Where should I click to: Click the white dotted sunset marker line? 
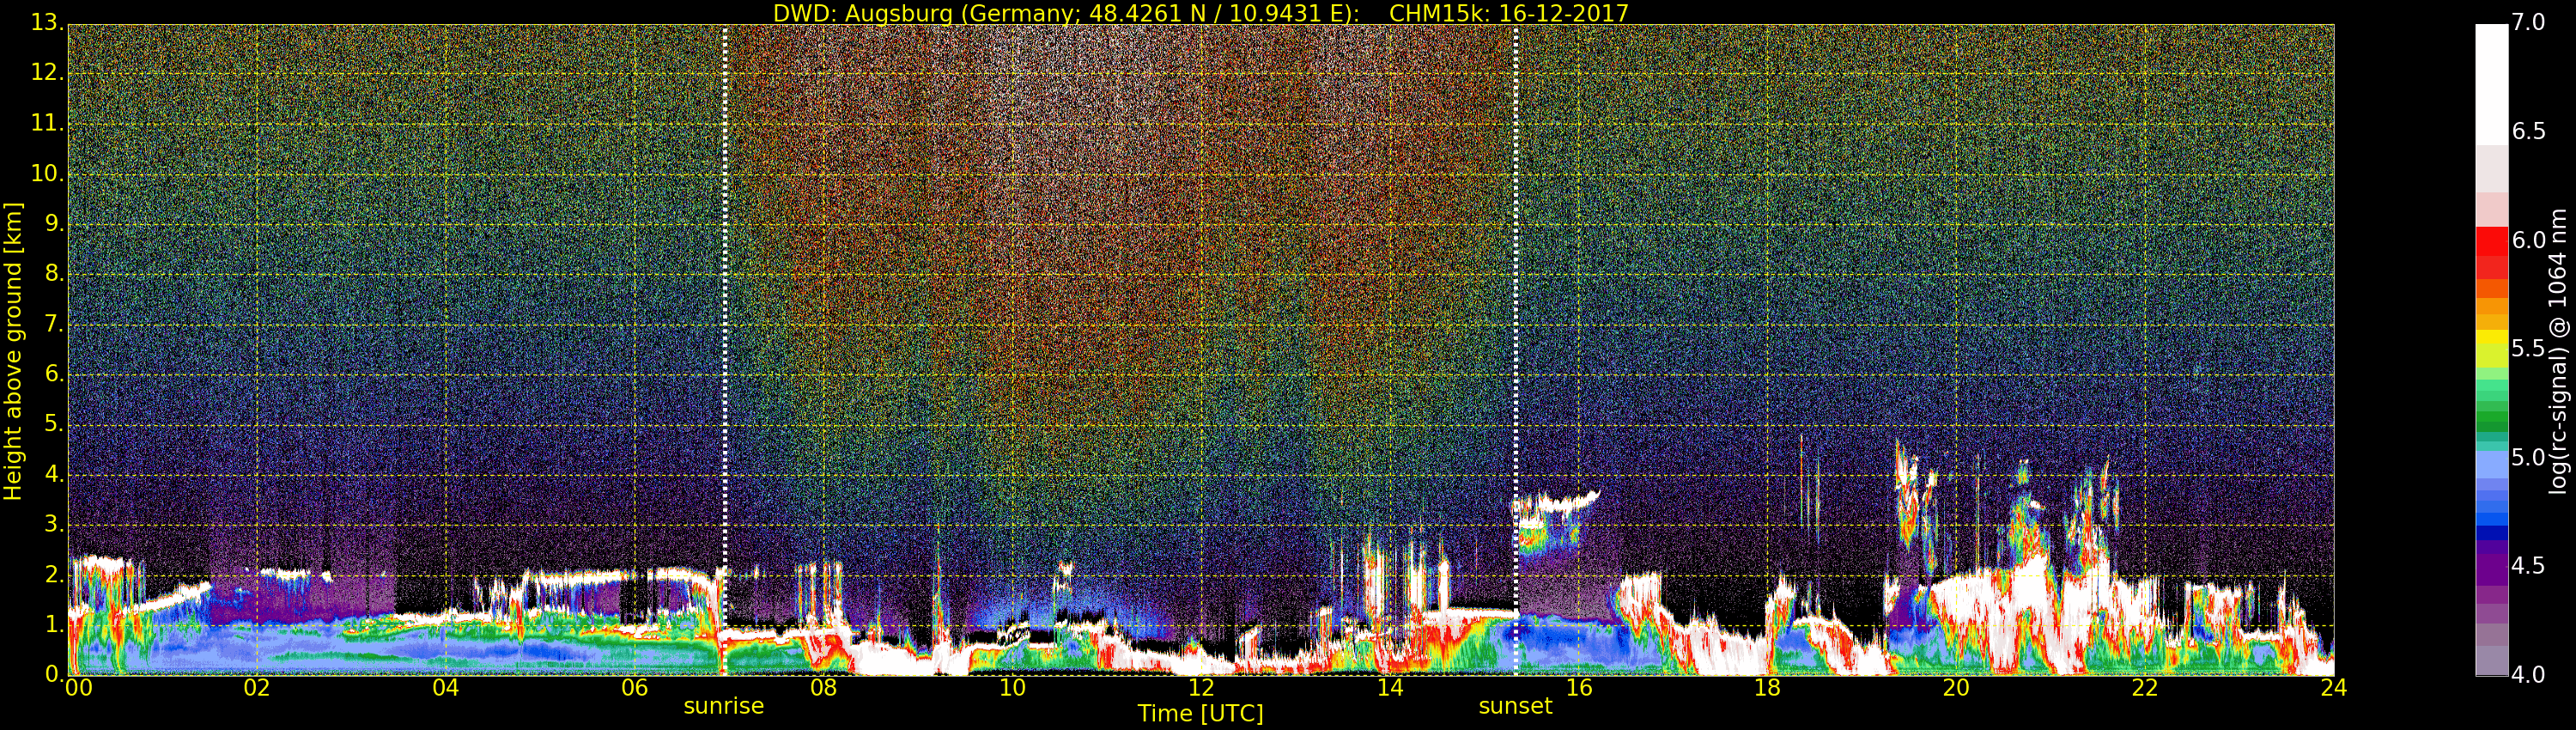click(1516, 350)
